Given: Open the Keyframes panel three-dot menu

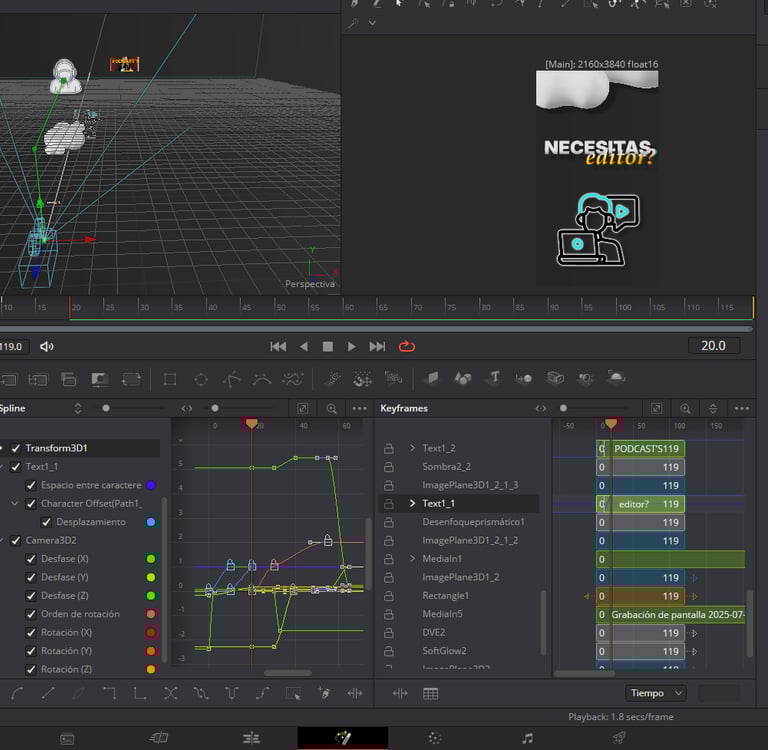Looking at the screenshot, I should click(741, 408).
